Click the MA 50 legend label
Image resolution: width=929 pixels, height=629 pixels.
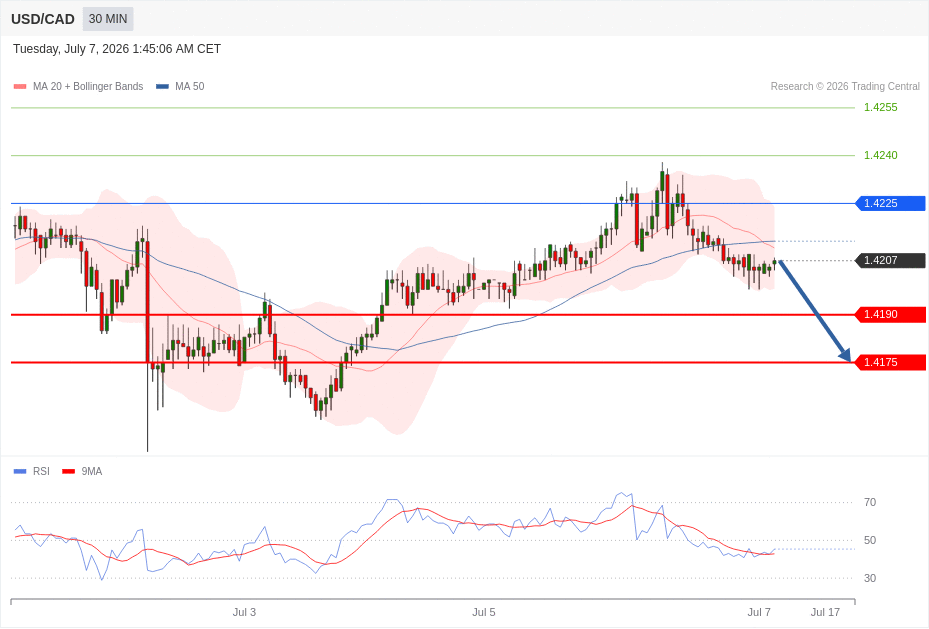pyautogui.click(x=190, y=86)
